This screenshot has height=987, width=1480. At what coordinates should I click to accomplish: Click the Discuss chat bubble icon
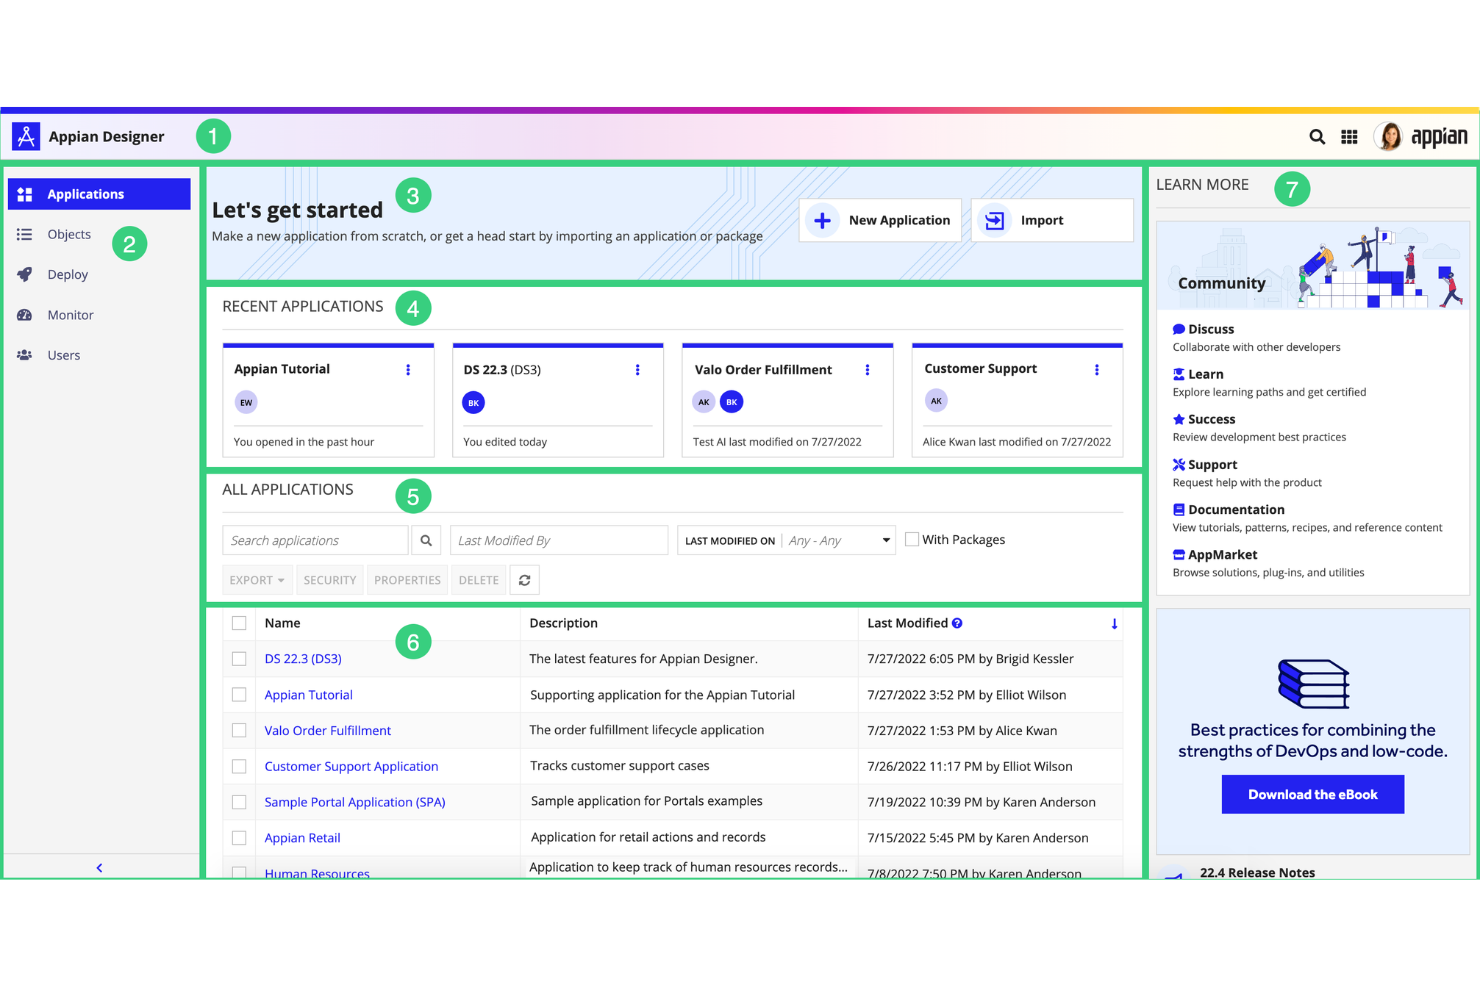1179,329
